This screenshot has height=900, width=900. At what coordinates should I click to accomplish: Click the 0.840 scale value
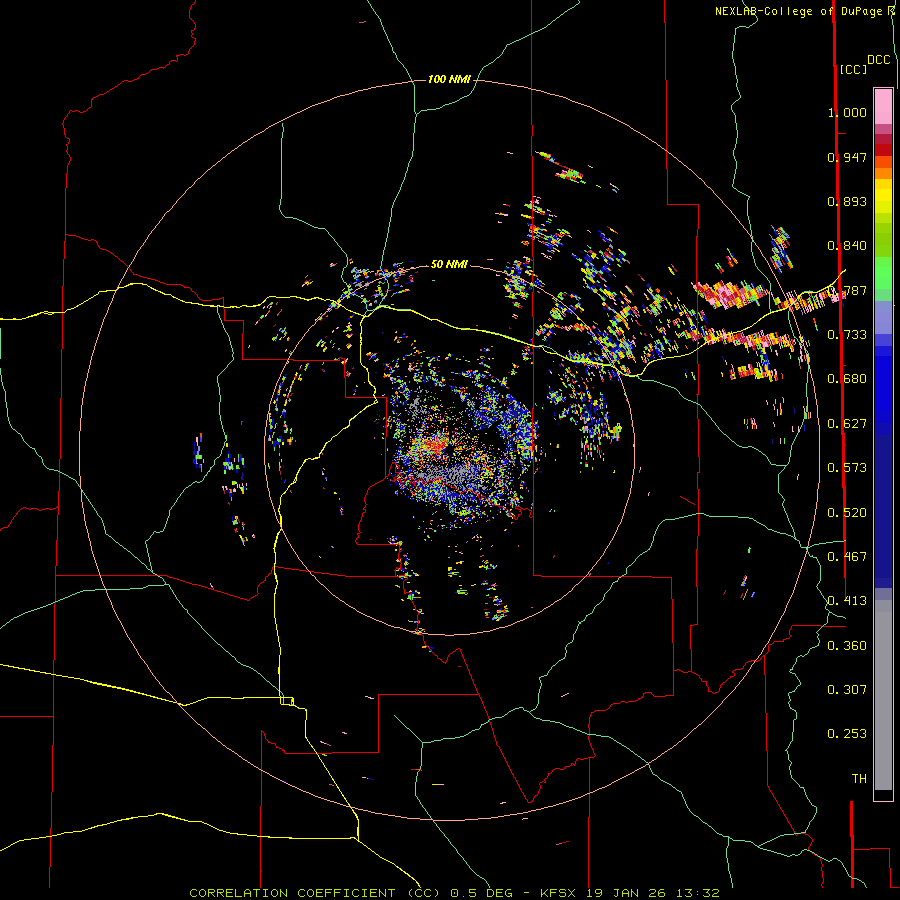point(847,246)
